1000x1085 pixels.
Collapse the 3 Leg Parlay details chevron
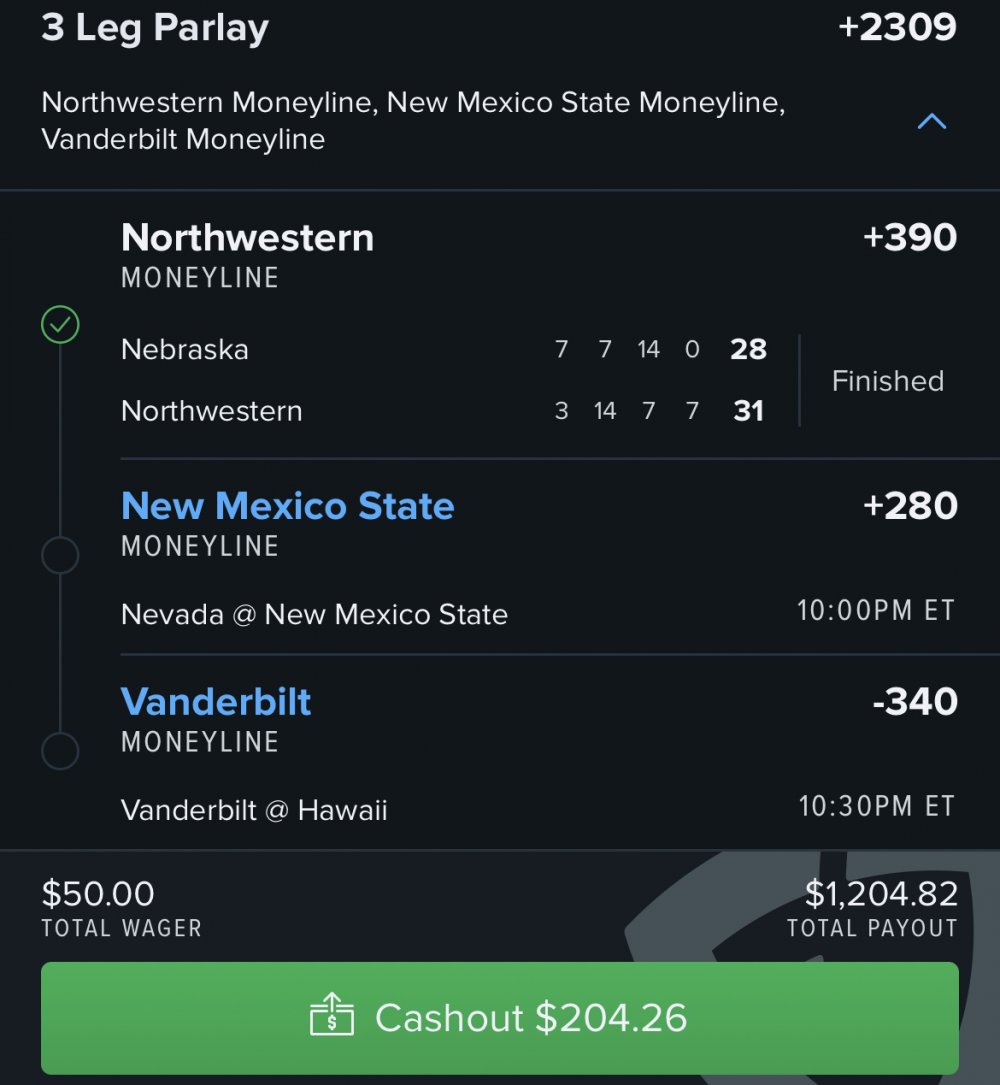click(x=931, y=122)
